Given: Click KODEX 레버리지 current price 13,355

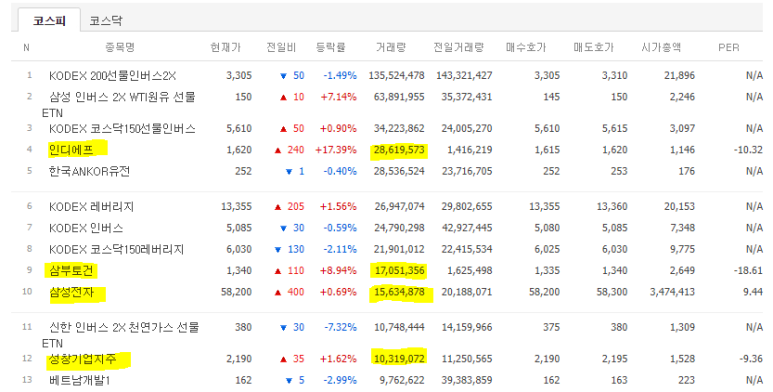Looking at the screenshot, I should click(x=236, y=207).
